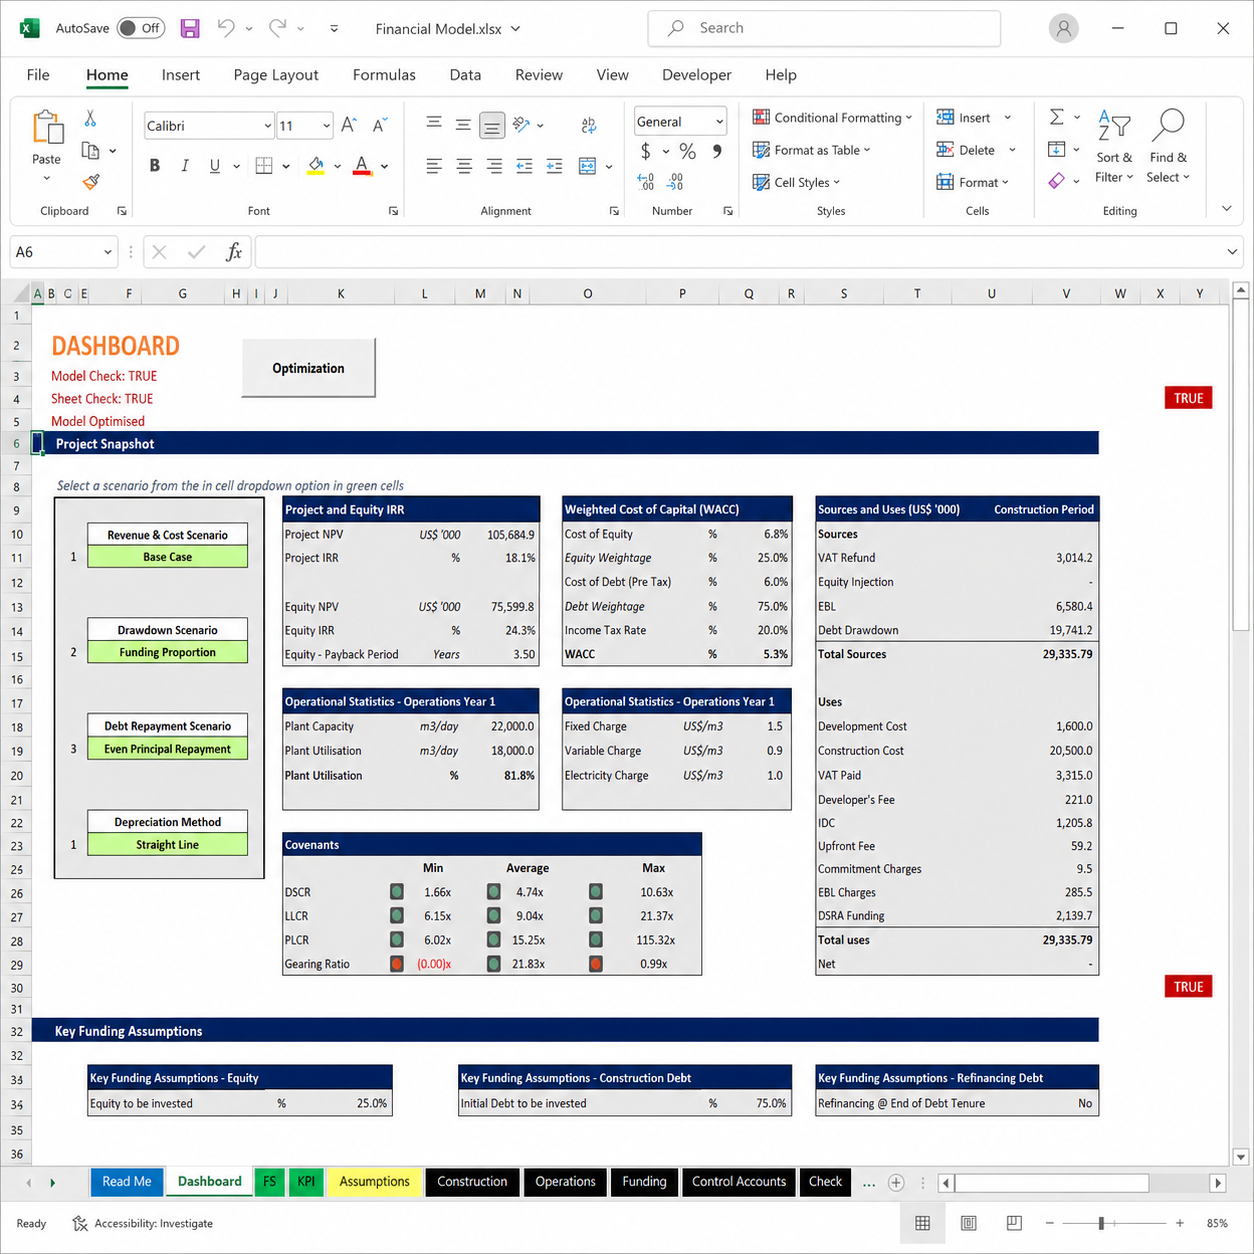Switch to the Assumptions sheet tab
The width and height of the screenshot is (1254, 1254).
(374, 1182)
